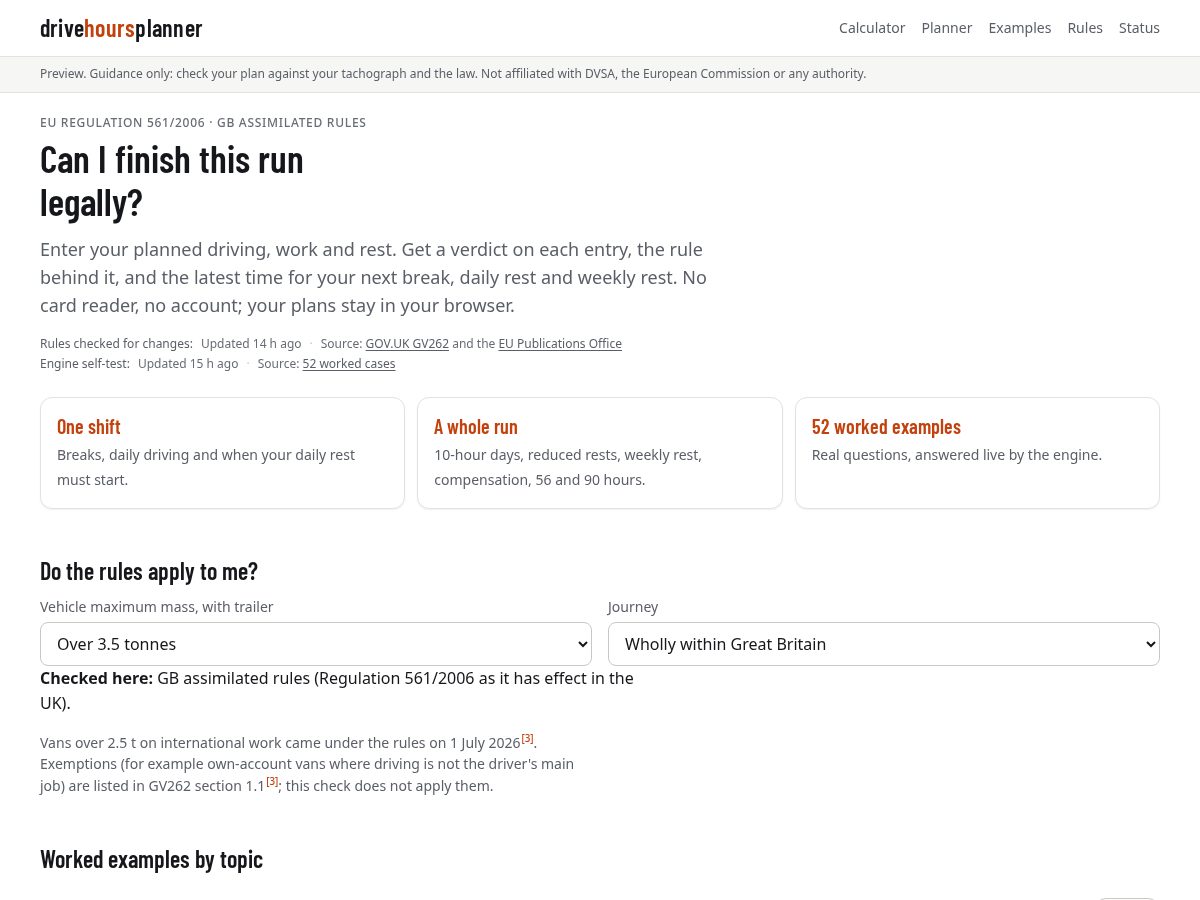Open the Rules nav item
Viewport: 1200px width, 900px height.
[x=1085, y=28]
